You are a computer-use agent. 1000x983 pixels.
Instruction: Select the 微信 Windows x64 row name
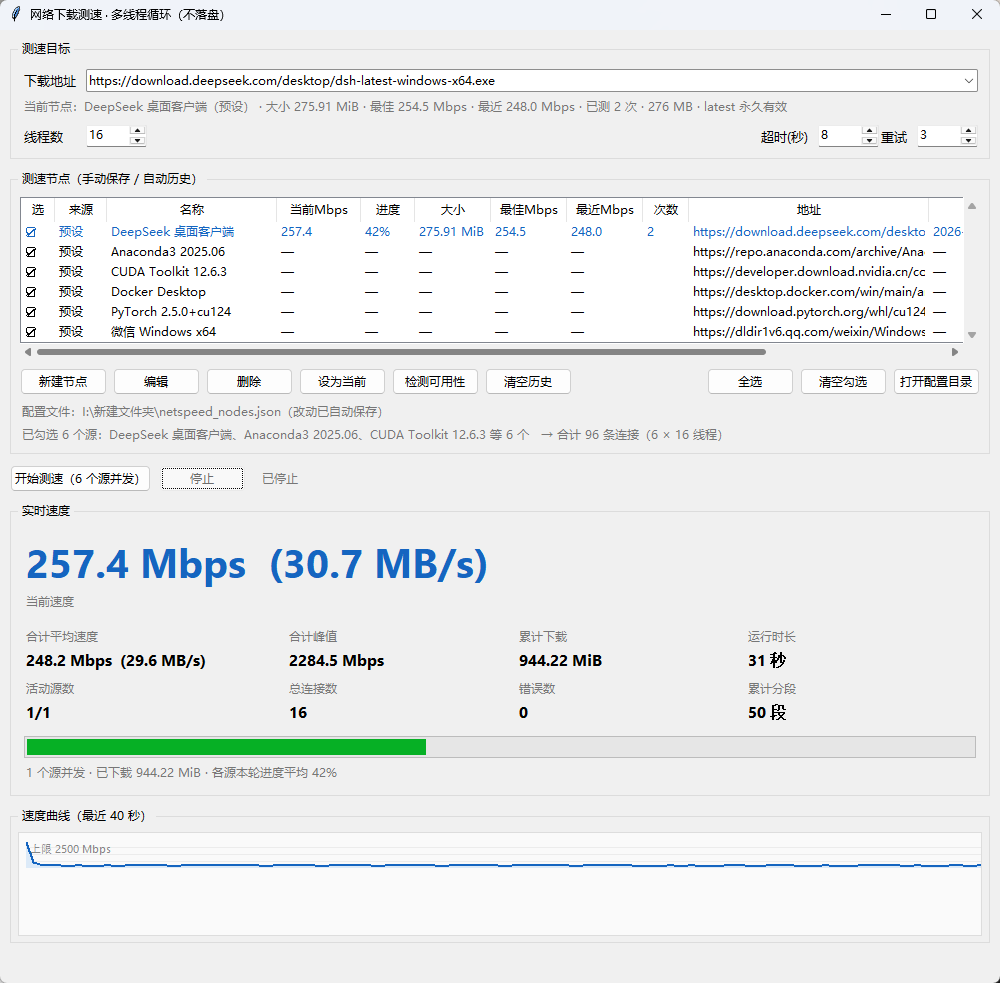tap(163, 332)
